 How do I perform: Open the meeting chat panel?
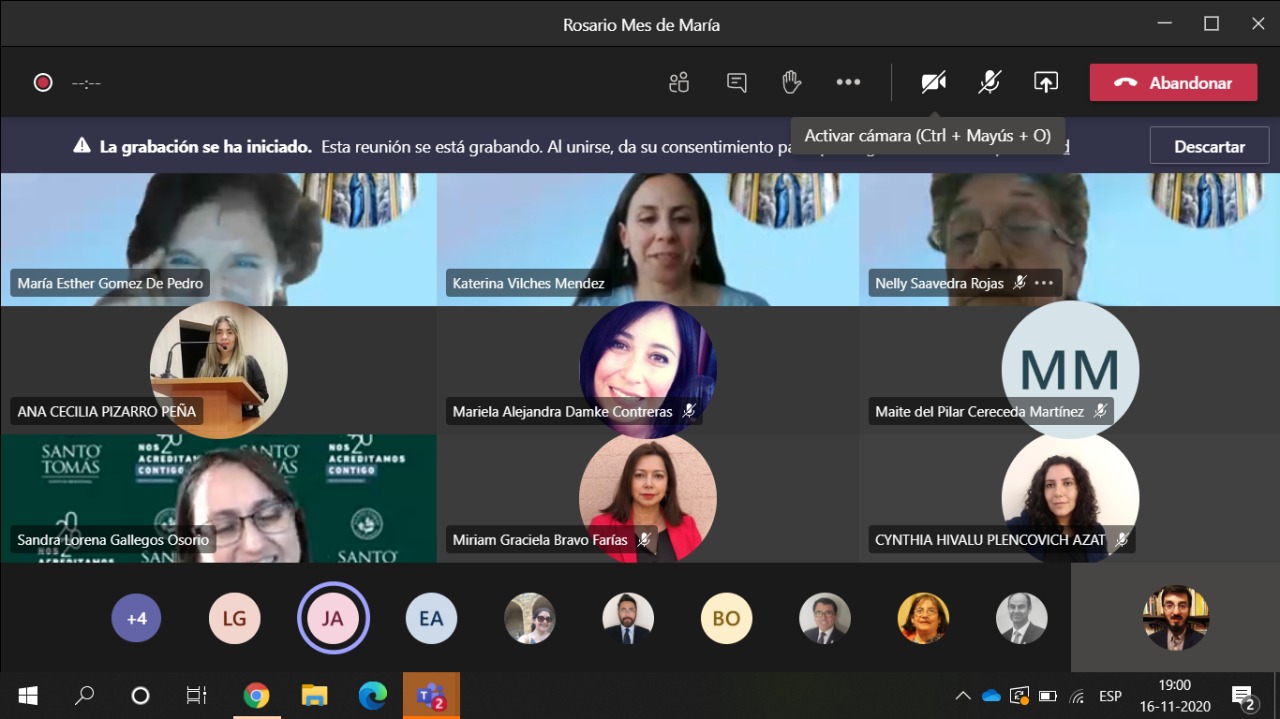pyautogui.click(x=737, y=83)
